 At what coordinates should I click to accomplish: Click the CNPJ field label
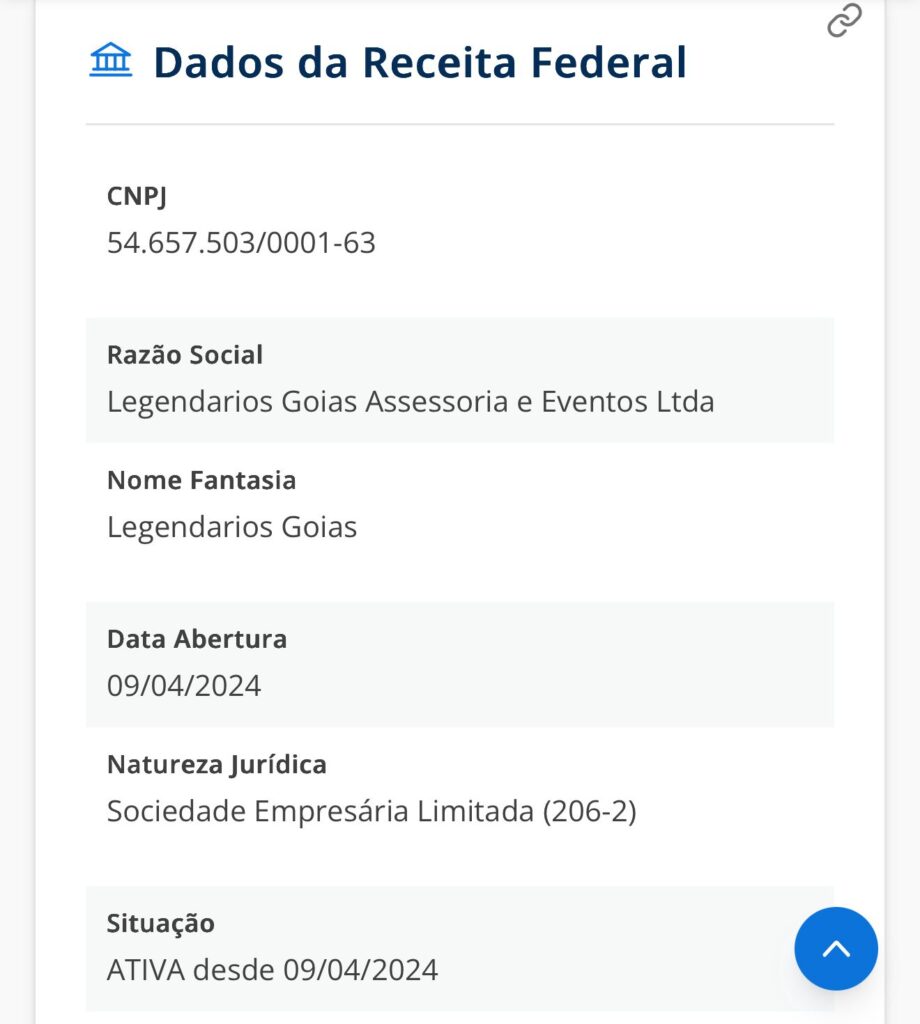[x=137, y=196]
